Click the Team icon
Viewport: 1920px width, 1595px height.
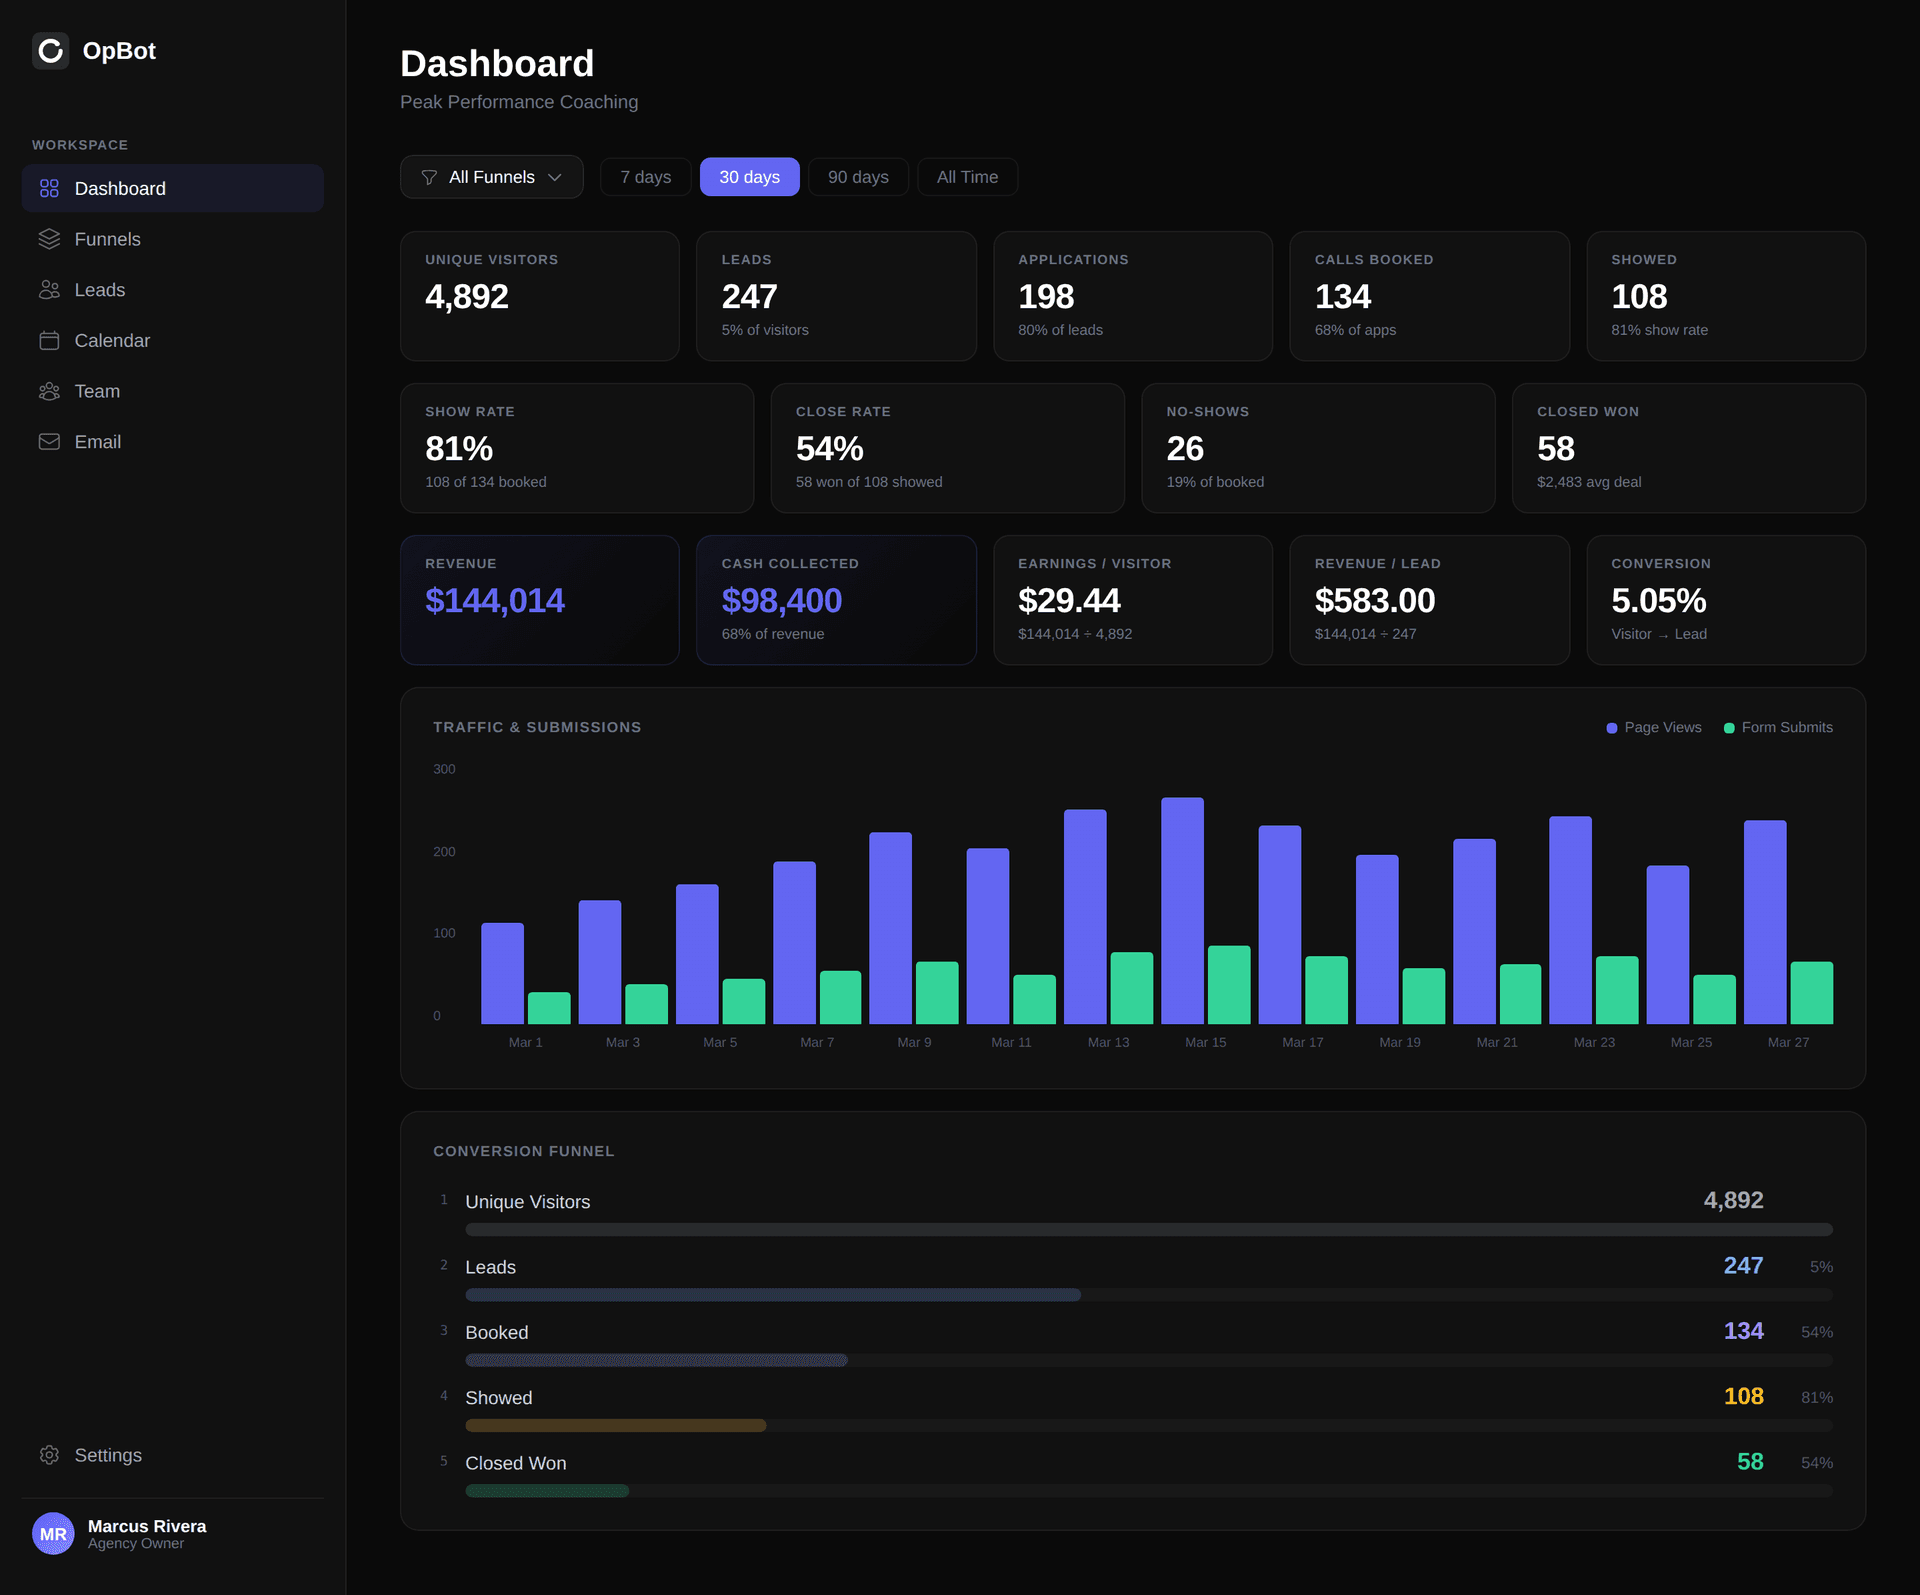tap(50, 391)
